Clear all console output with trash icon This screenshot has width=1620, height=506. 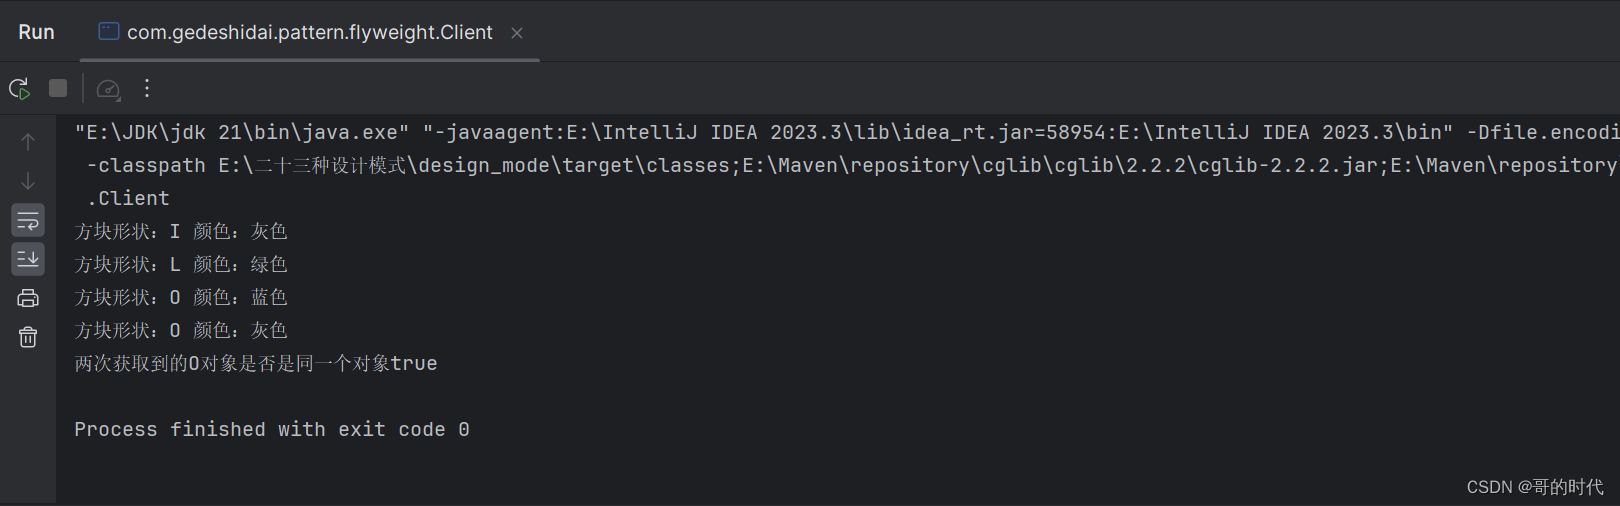click(28, 337)
